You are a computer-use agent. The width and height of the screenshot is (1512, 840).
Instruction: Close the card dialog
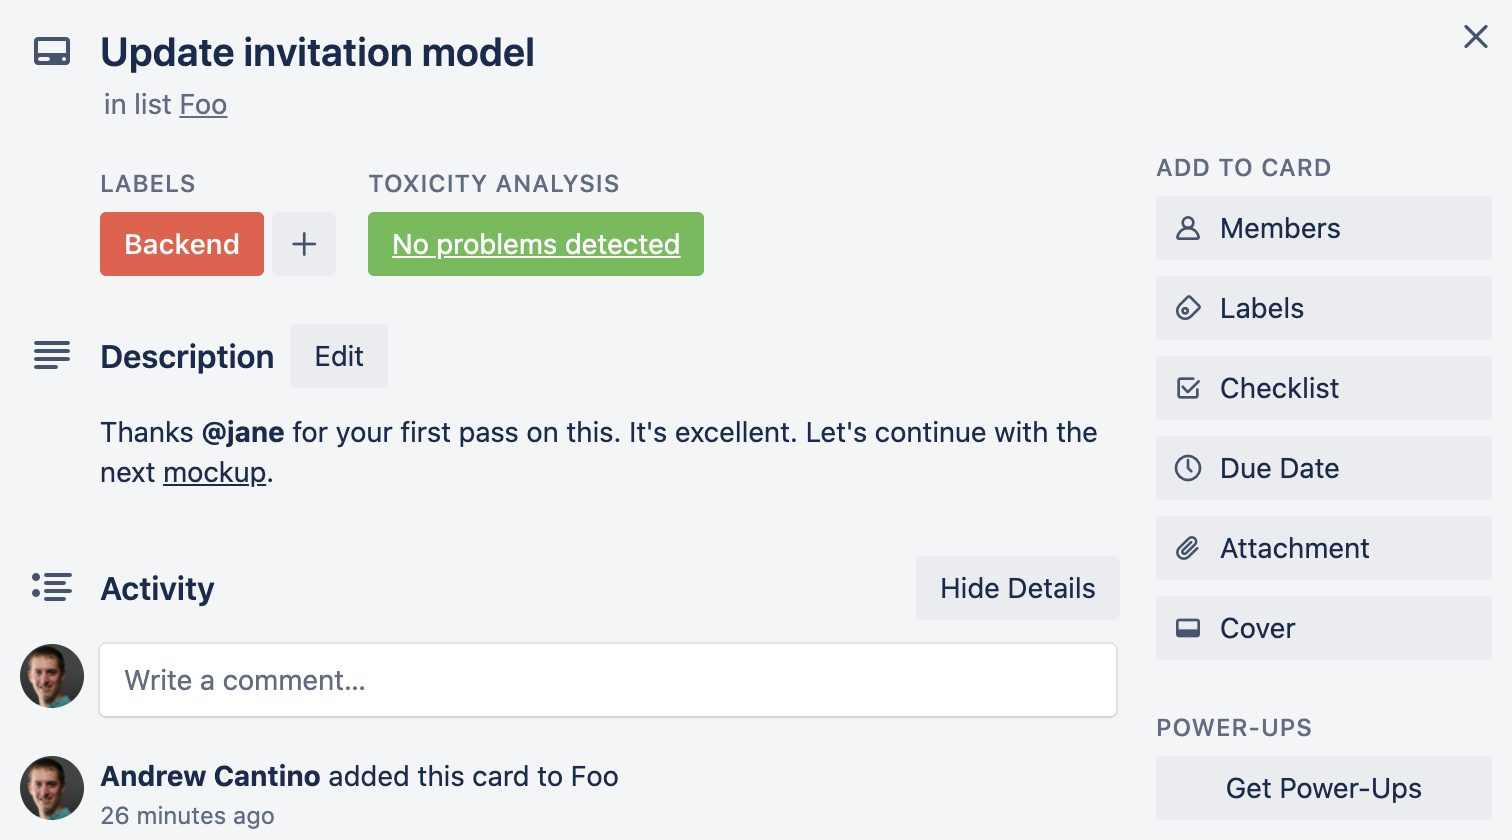(1475, 37)
